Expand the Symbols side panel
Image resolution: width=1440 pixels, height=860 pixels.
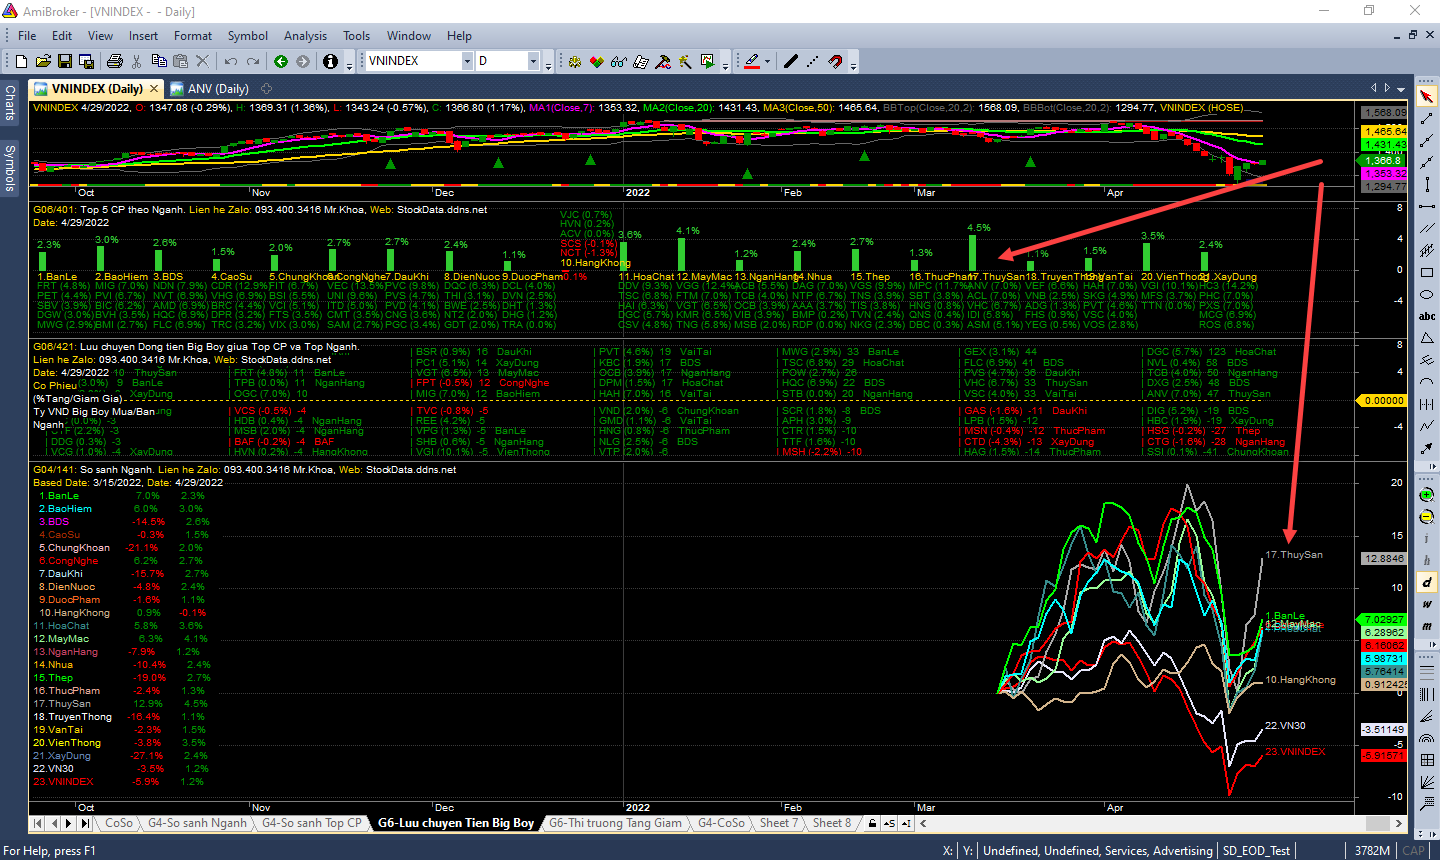(10, 167)
